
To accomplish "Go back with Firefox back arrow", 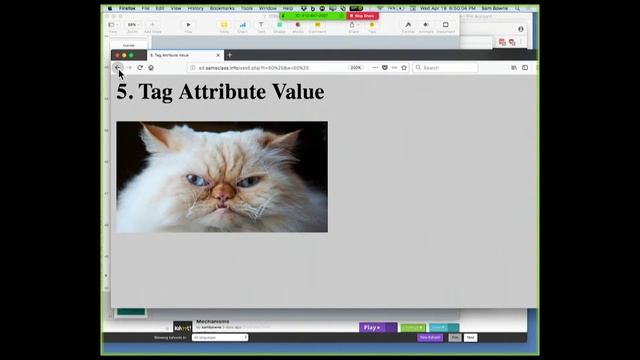I will pos(118,67).
